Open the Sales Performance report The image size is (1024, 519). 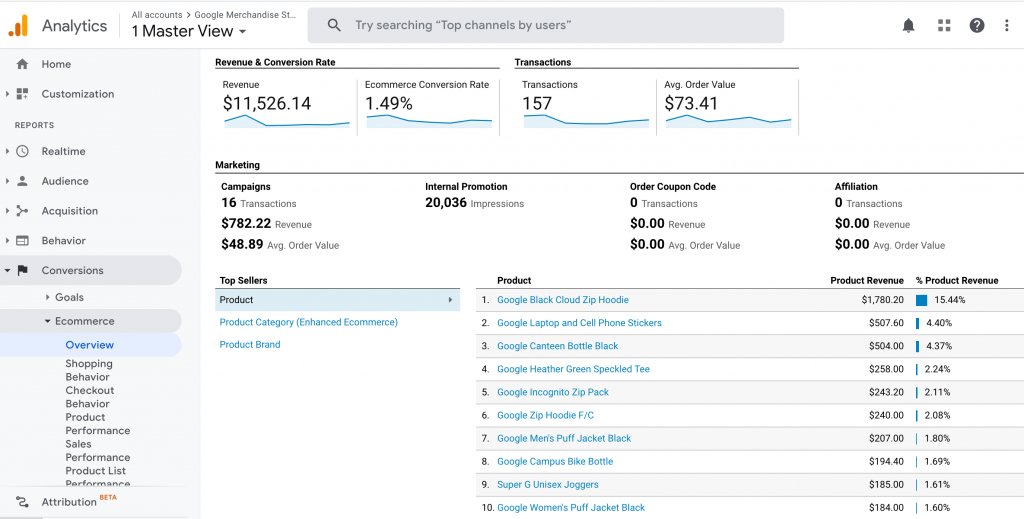(97, 450)
